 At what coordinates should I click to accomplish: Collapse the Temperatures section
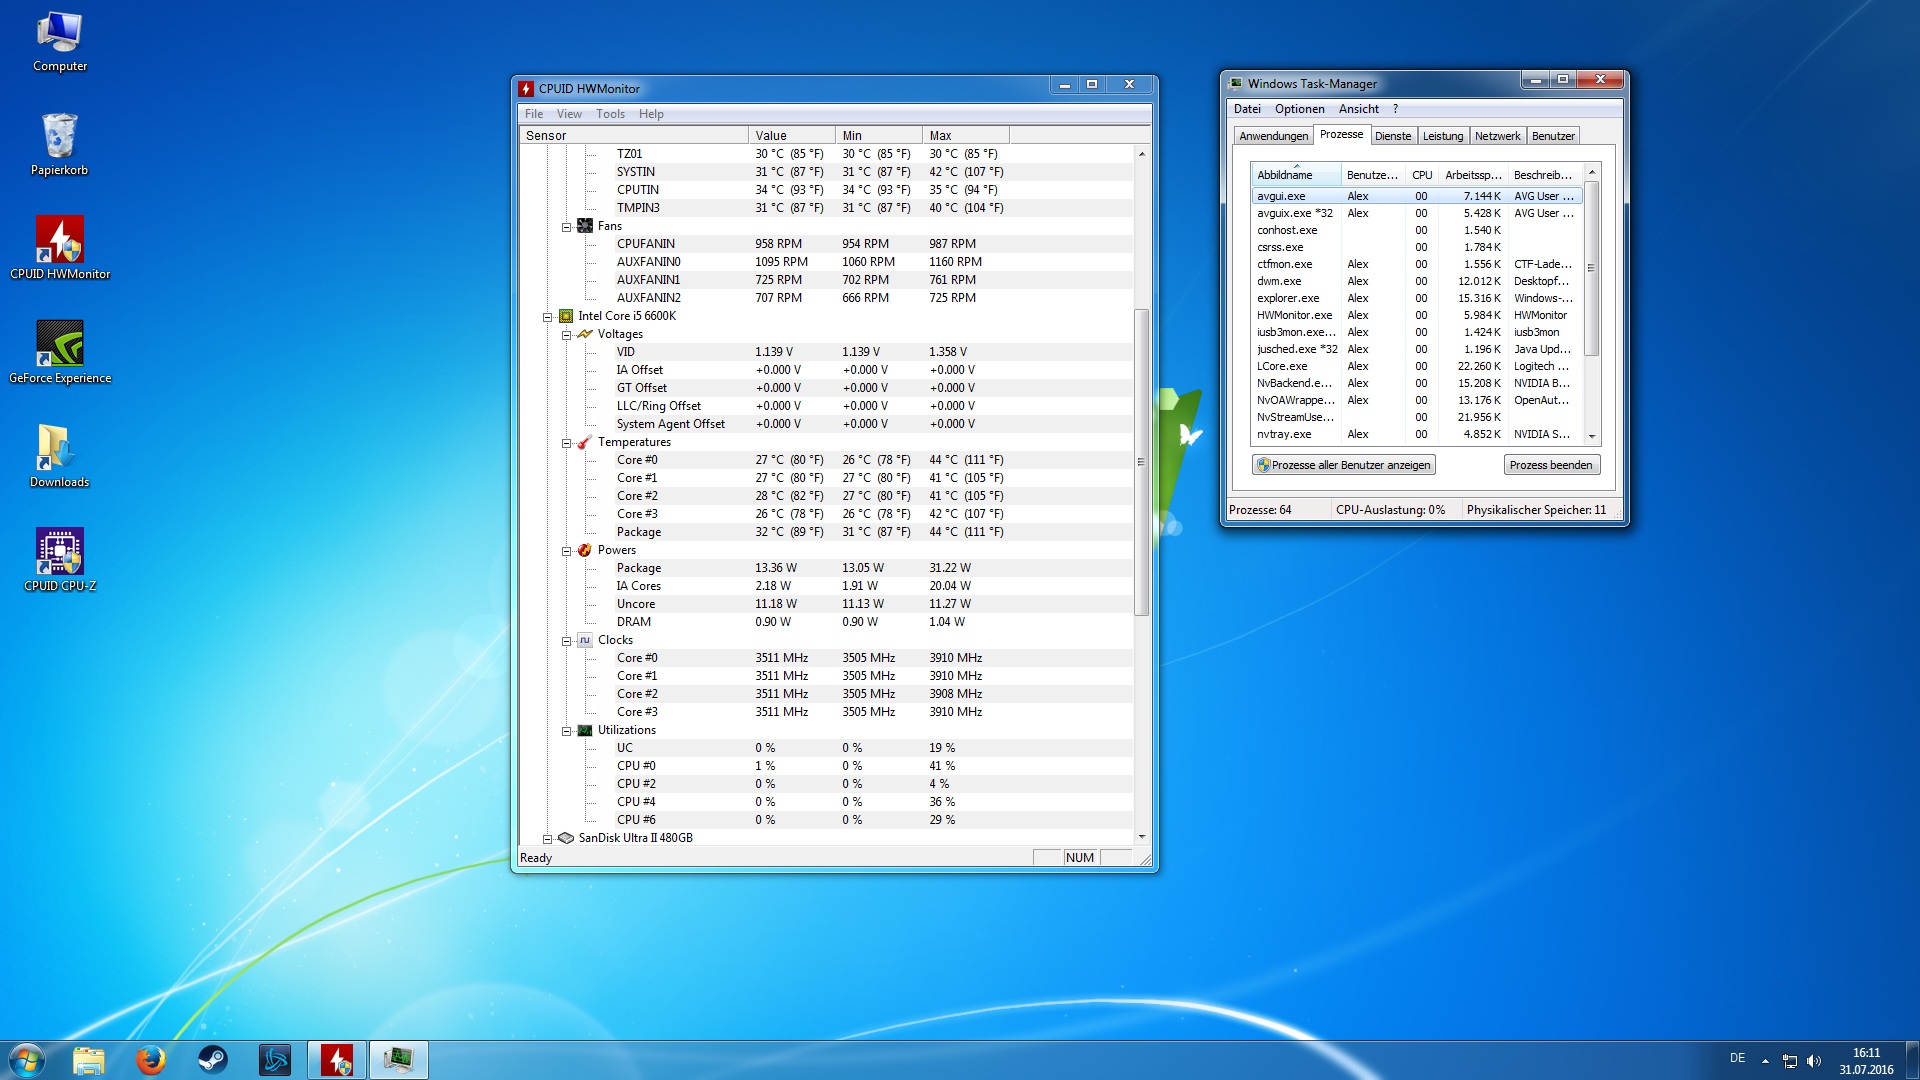566,443
